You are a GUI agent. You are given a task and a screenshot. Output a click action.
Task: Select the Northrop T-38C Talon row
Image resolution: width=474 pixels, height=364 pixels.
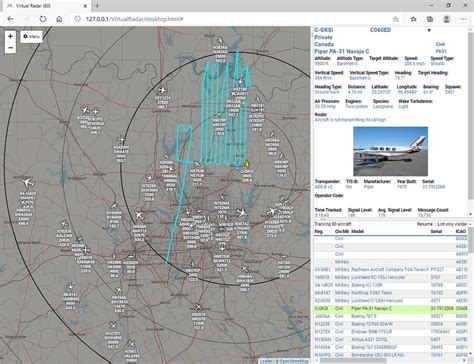click(x=391, y=293)
